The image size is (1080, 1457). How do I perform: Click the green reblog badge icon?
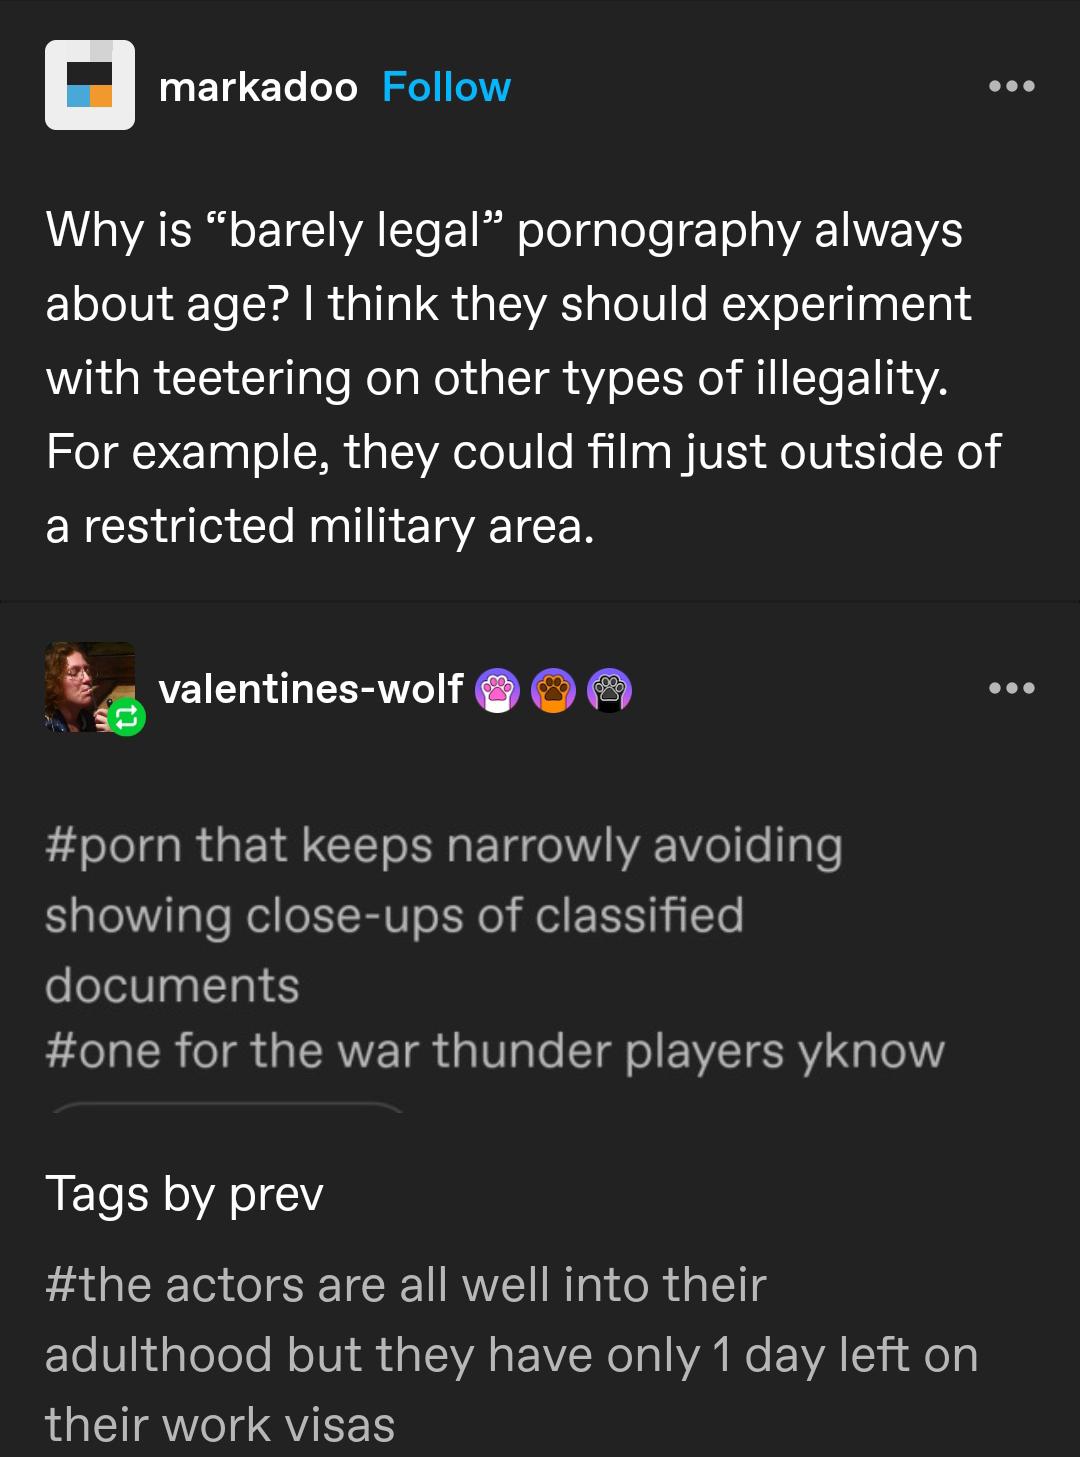point(127,717)
